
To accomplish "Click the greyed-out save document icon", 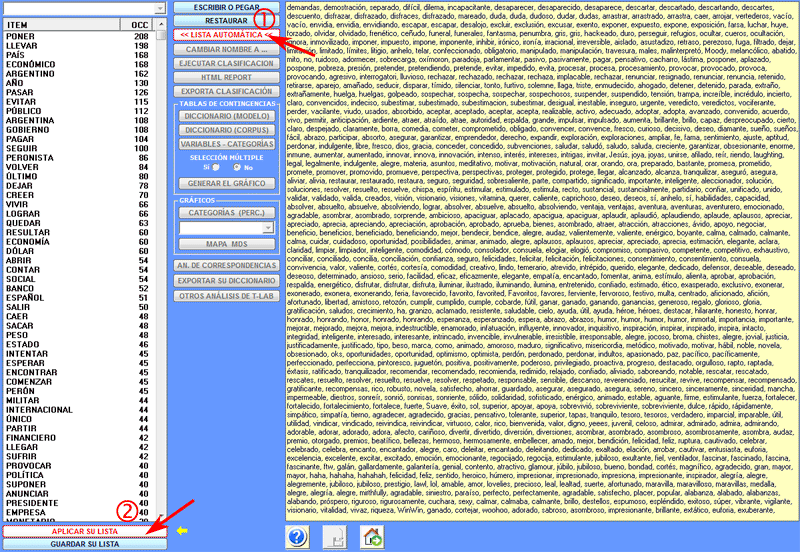I will (x=335, y=537).
